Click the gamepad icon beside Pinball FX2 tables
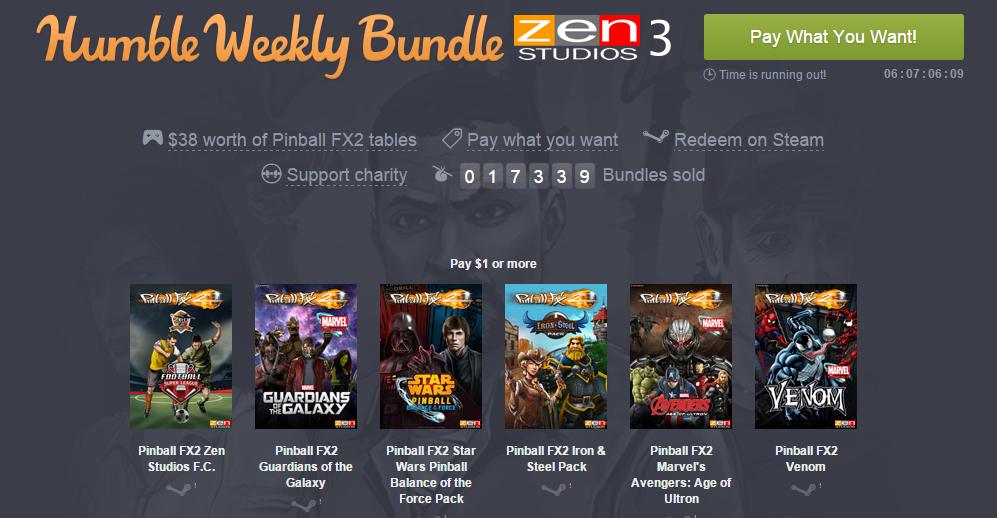The height and width of the screenshot is (518, 997). tap(153, 137)
